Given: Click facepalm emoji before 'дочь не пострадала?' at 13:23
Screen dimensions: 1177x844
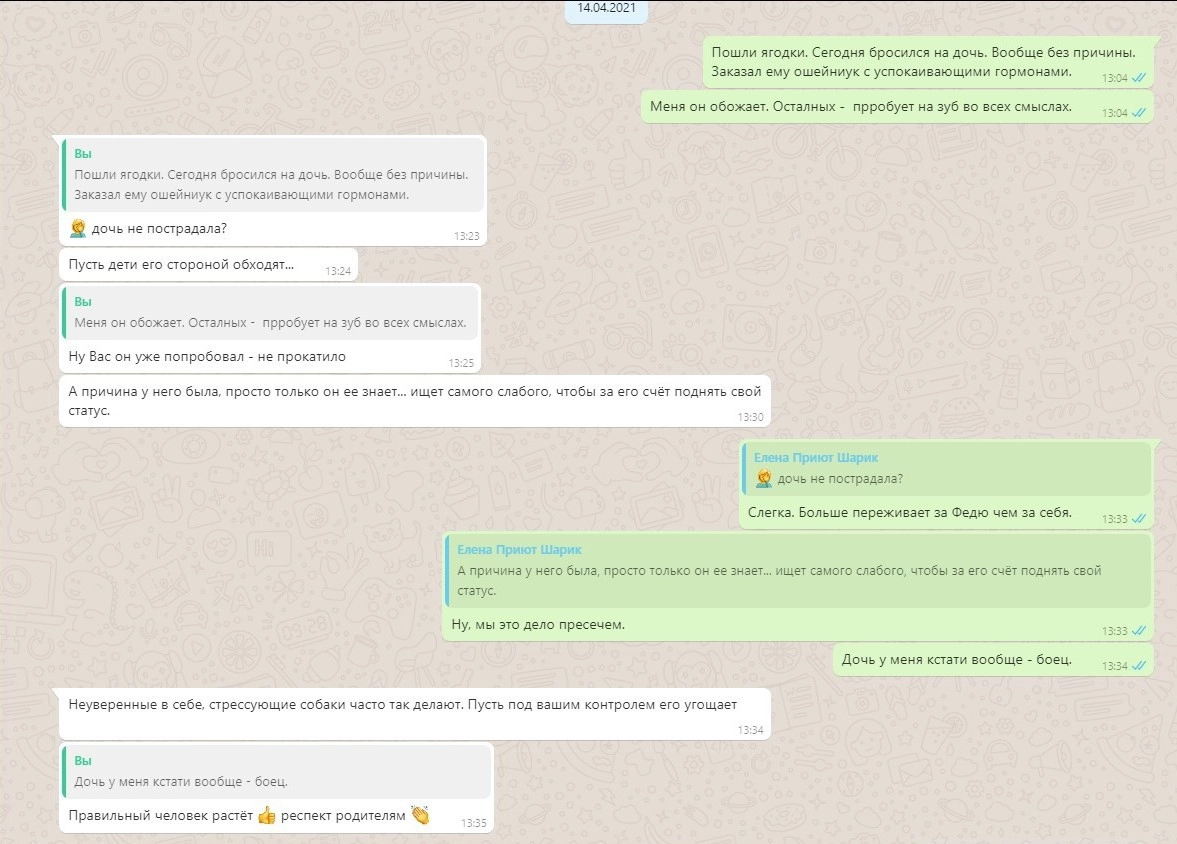Looking at the screenshot, I should tap(78, 229).
